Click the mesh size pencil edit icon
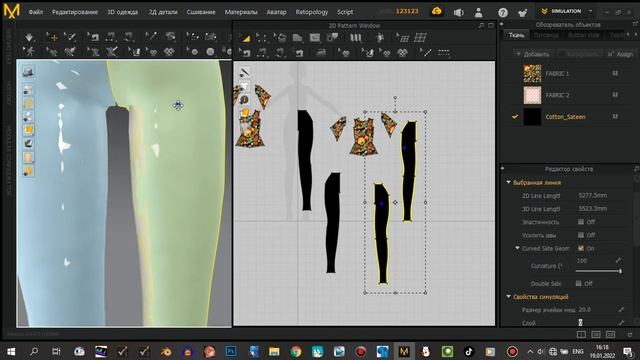This screenshot has width=640, height=360. [x=621, y=310]
